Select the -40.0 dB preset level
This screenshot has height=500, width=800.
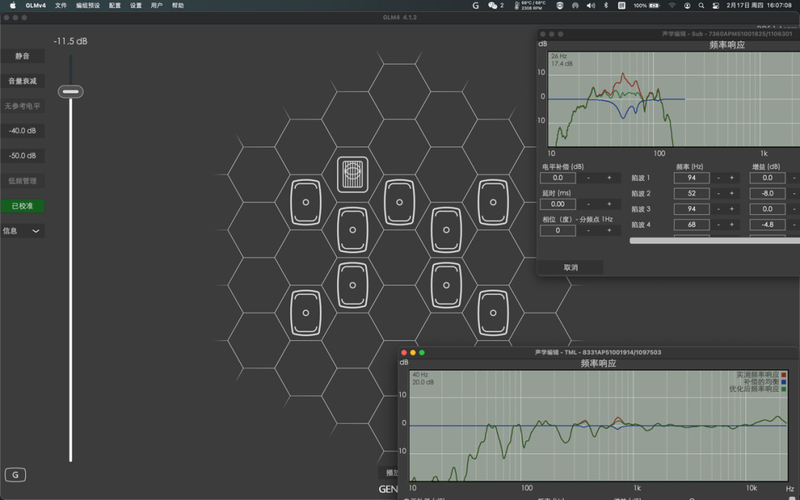tap(22, 131)
